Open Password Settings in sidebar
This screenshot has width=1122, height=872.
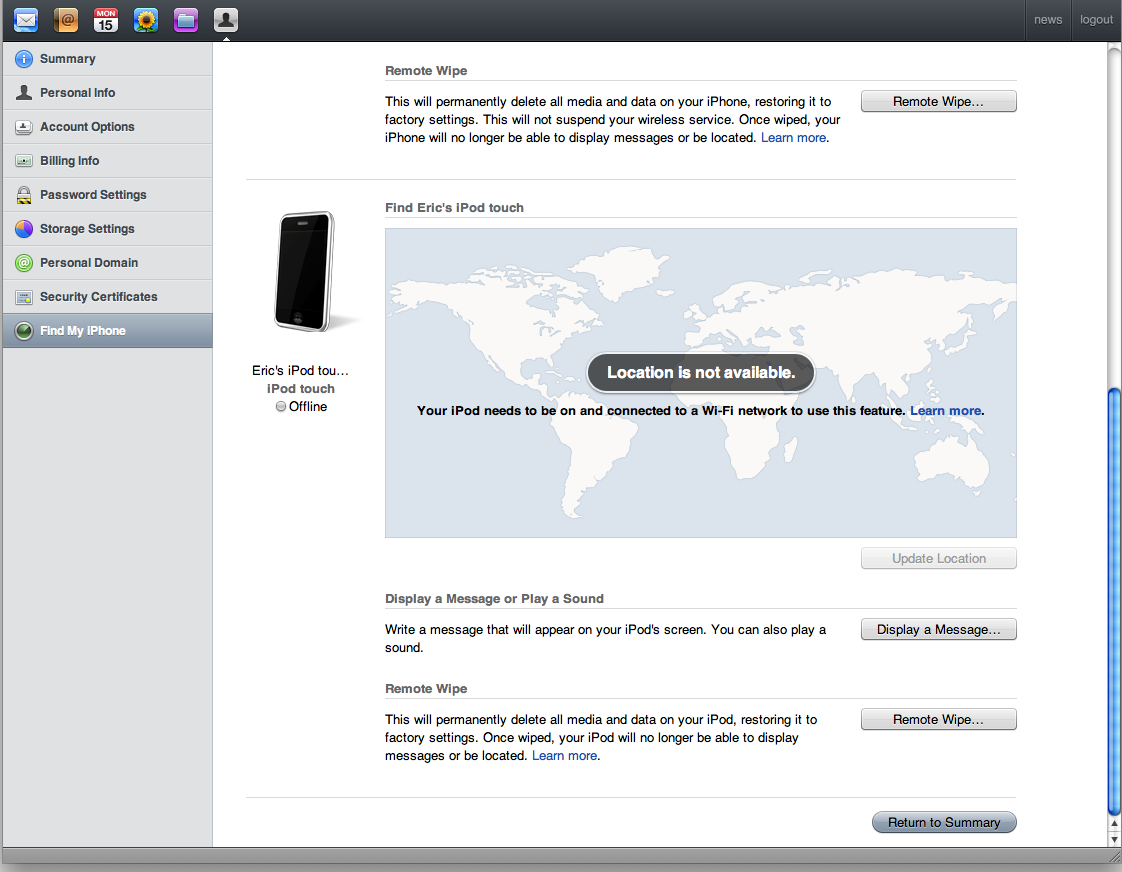click(107, 195)
